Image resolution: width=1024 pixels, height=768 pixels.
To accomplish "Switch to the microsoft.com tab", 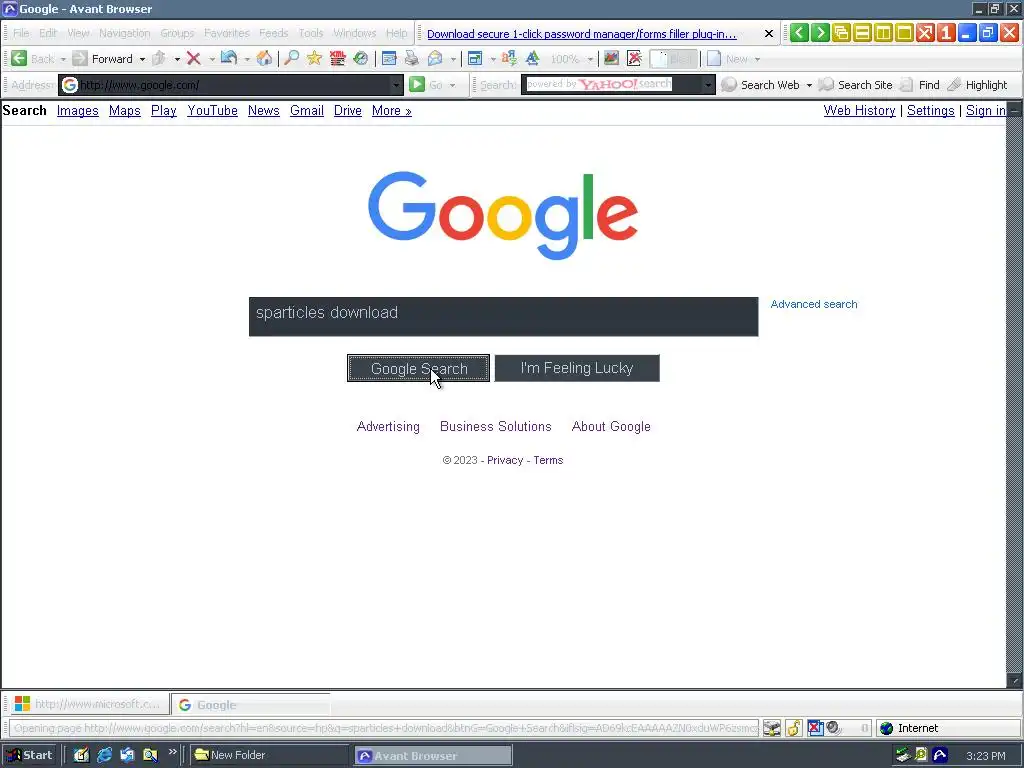I will pyautogui.click(x=88, y=704).
